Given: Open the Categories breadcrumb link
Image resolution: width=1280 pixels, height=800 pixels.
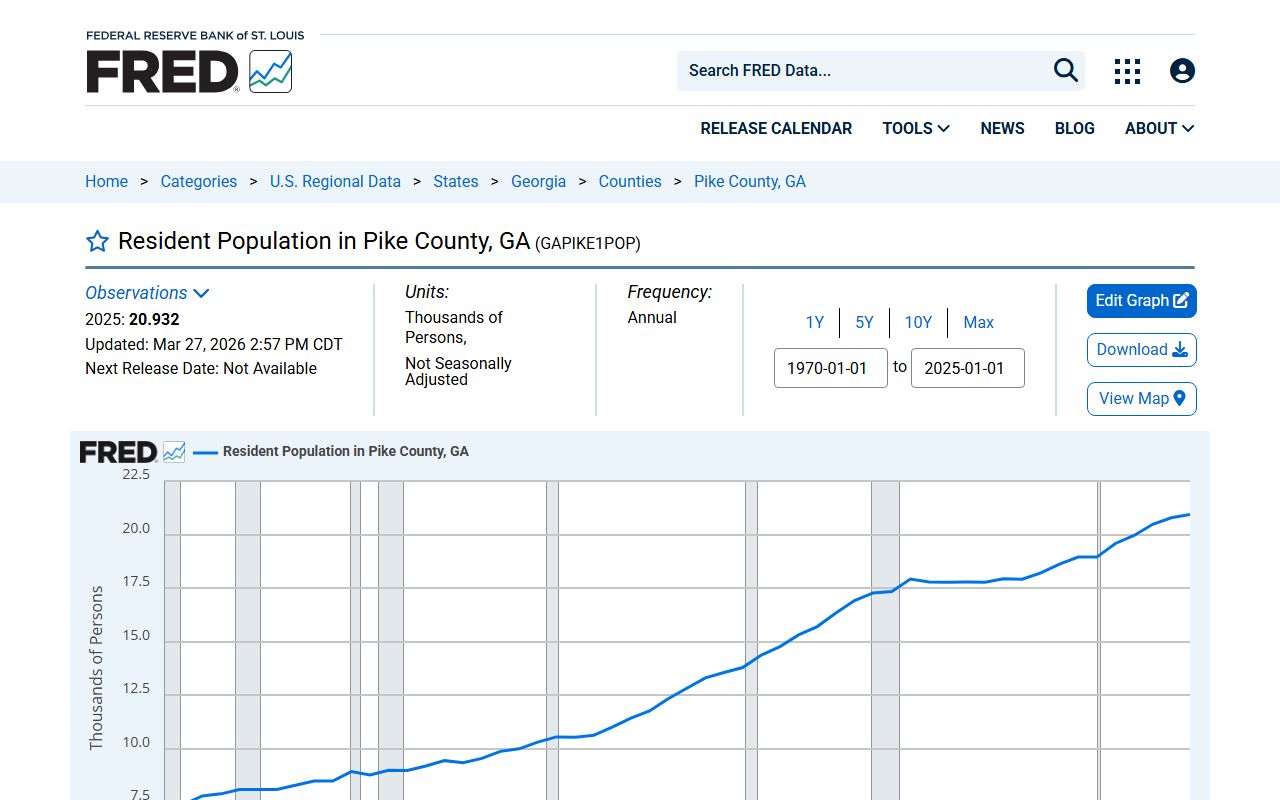Looking at the screenshot, I should click(199, 181).
